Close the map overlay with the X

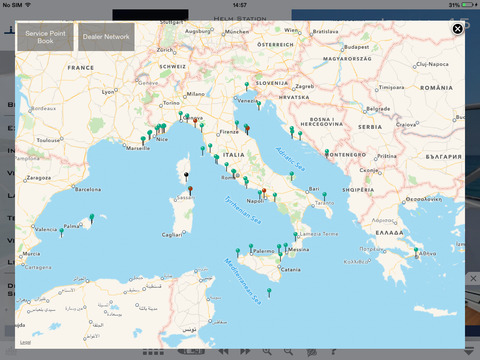[457, 29]
